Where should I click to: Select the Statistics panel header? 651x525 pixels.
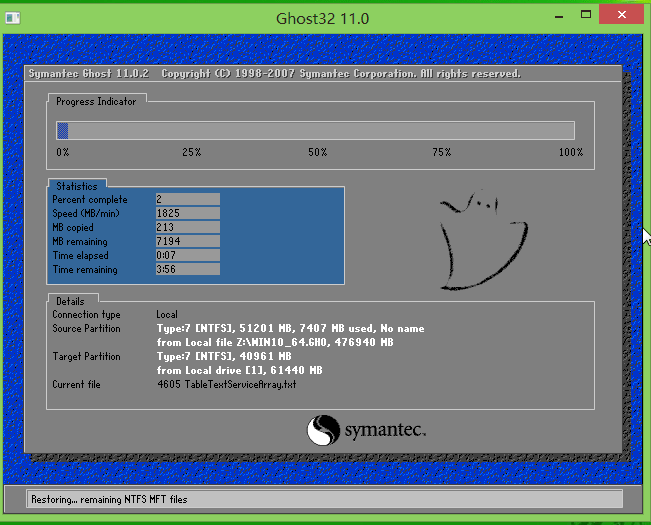click(x=77, y=186)
